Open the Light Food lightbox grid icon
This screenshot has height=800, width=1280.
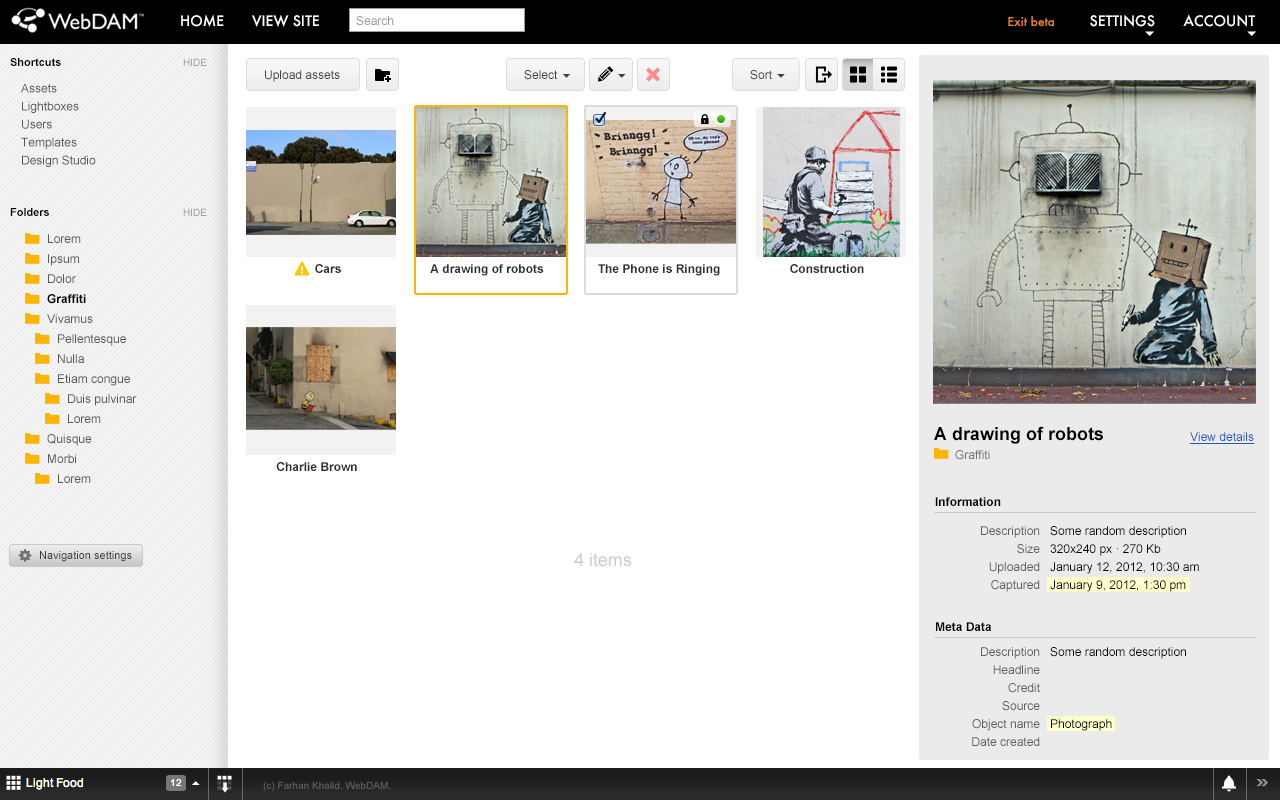(14, 783)
